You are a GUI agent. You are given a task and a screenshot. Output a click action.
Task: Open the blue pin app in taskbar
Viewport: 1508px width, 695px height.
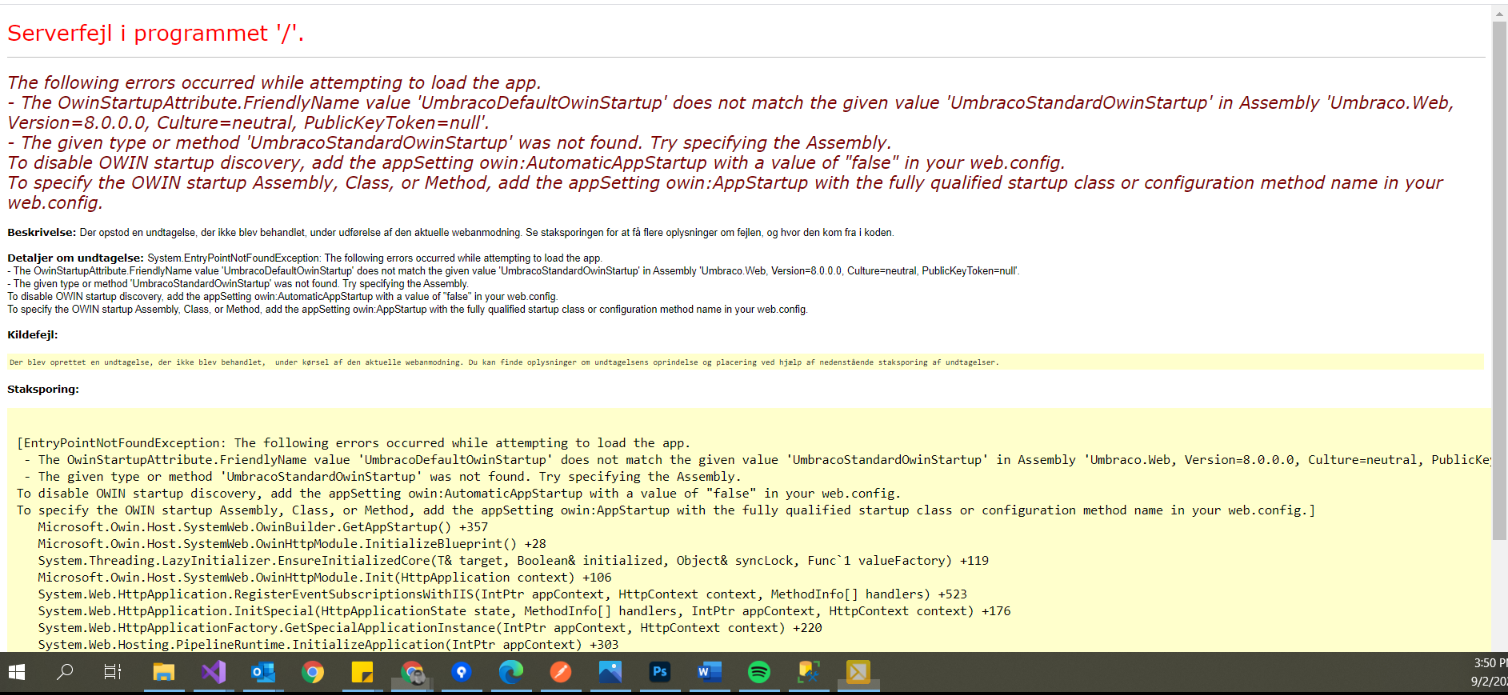pos(461,672)
